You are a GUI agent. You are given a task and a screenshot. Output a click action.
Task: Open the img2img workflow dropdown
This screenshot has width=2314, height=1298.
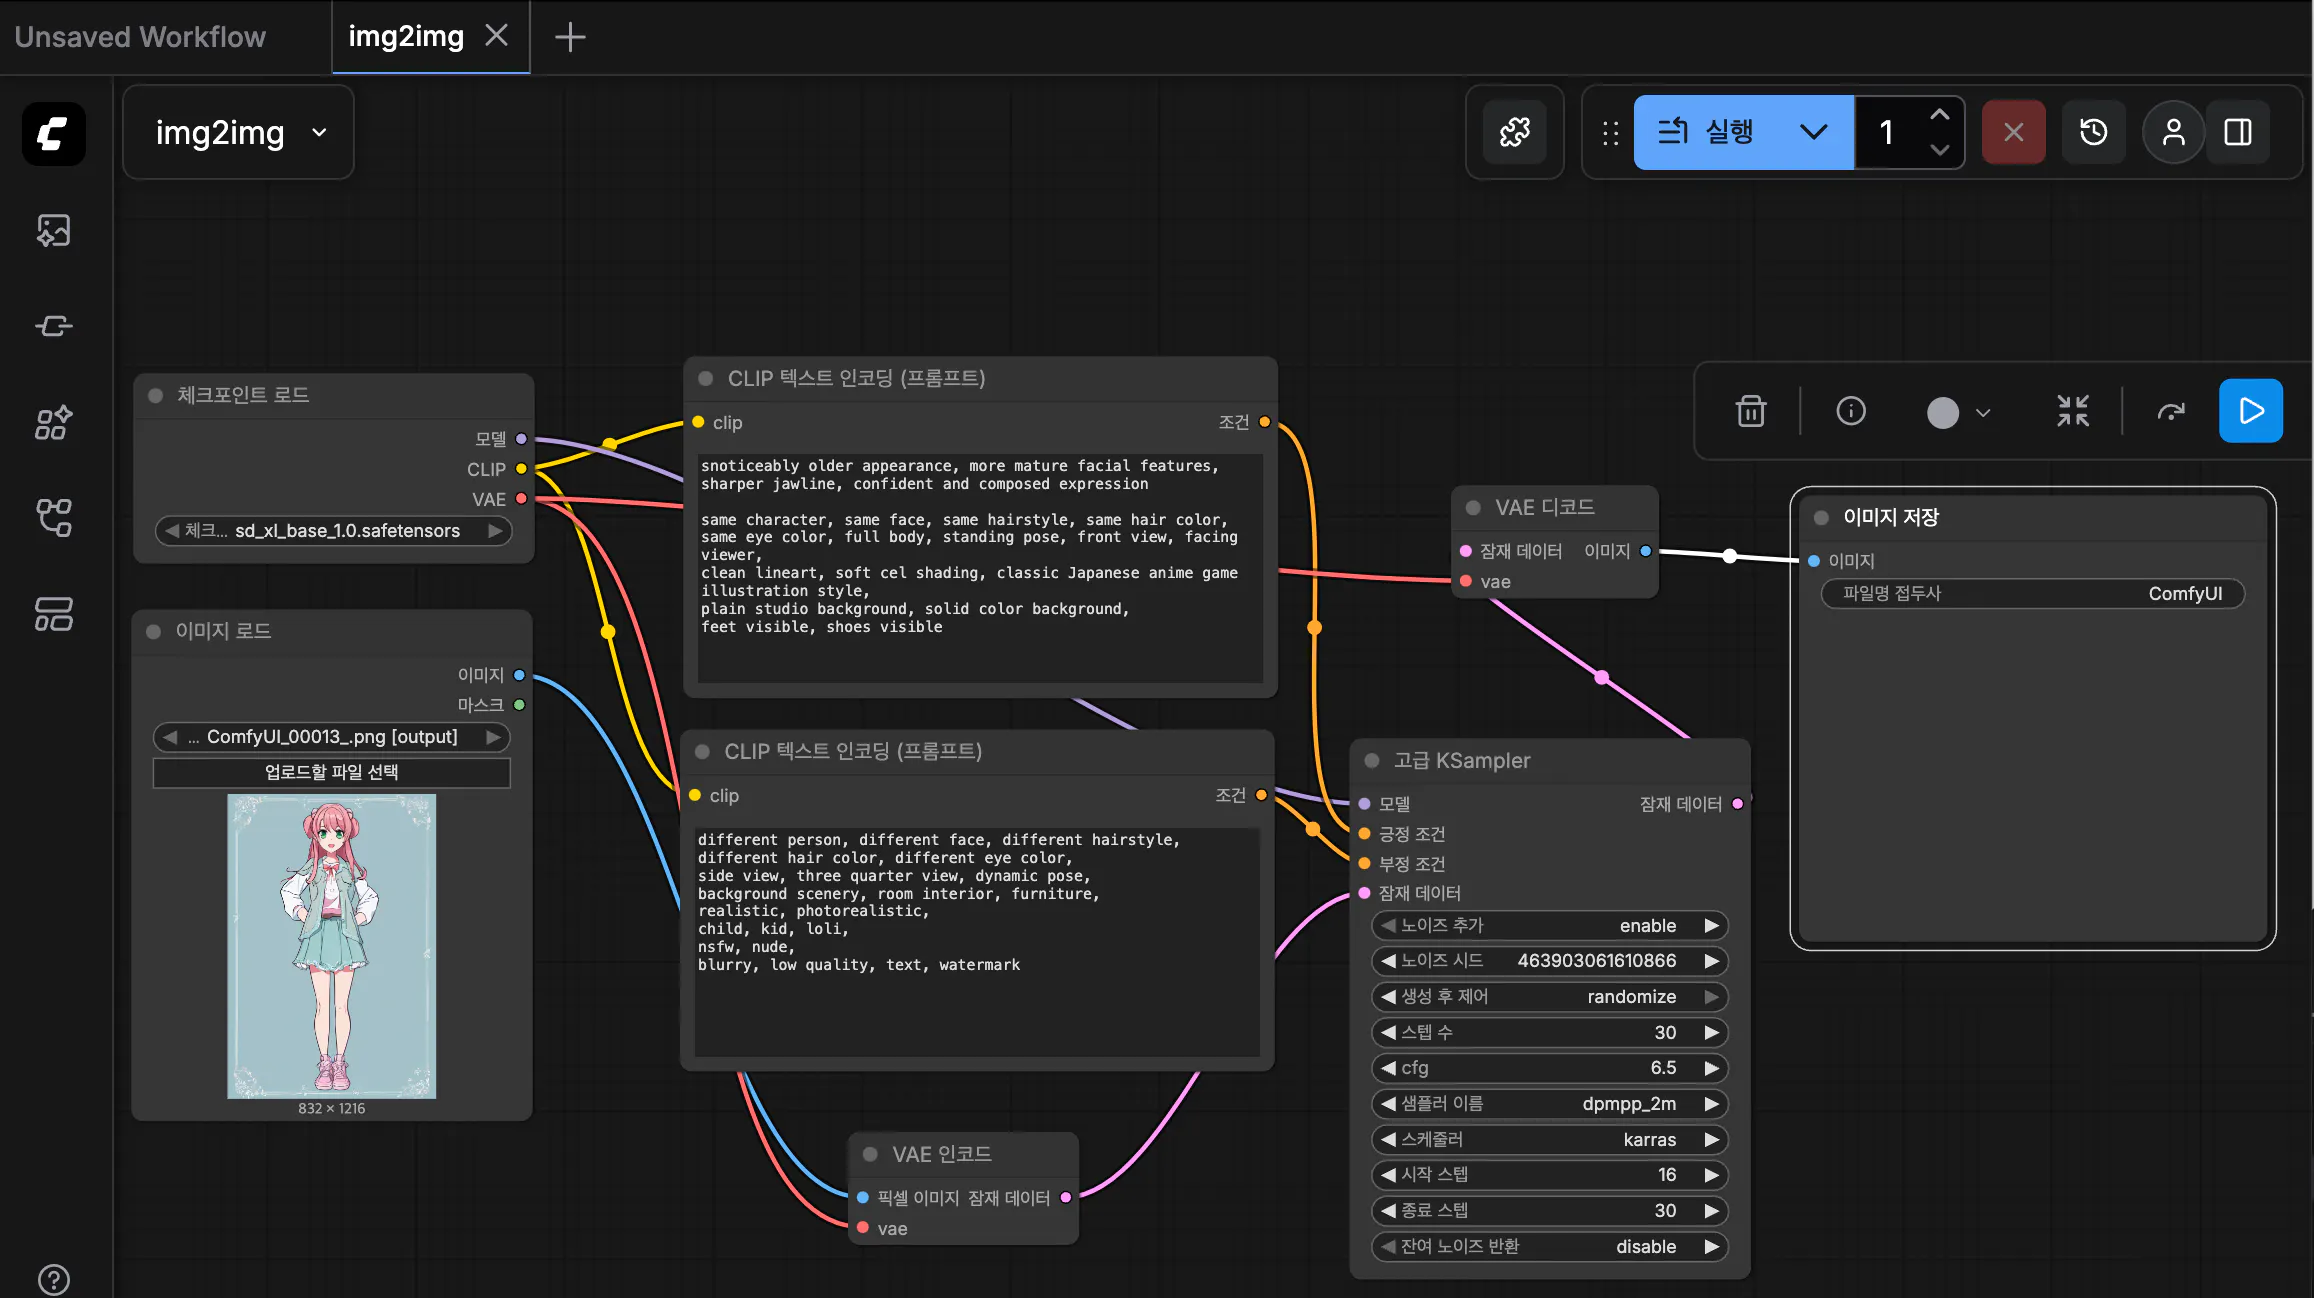[x=239, y=132]
